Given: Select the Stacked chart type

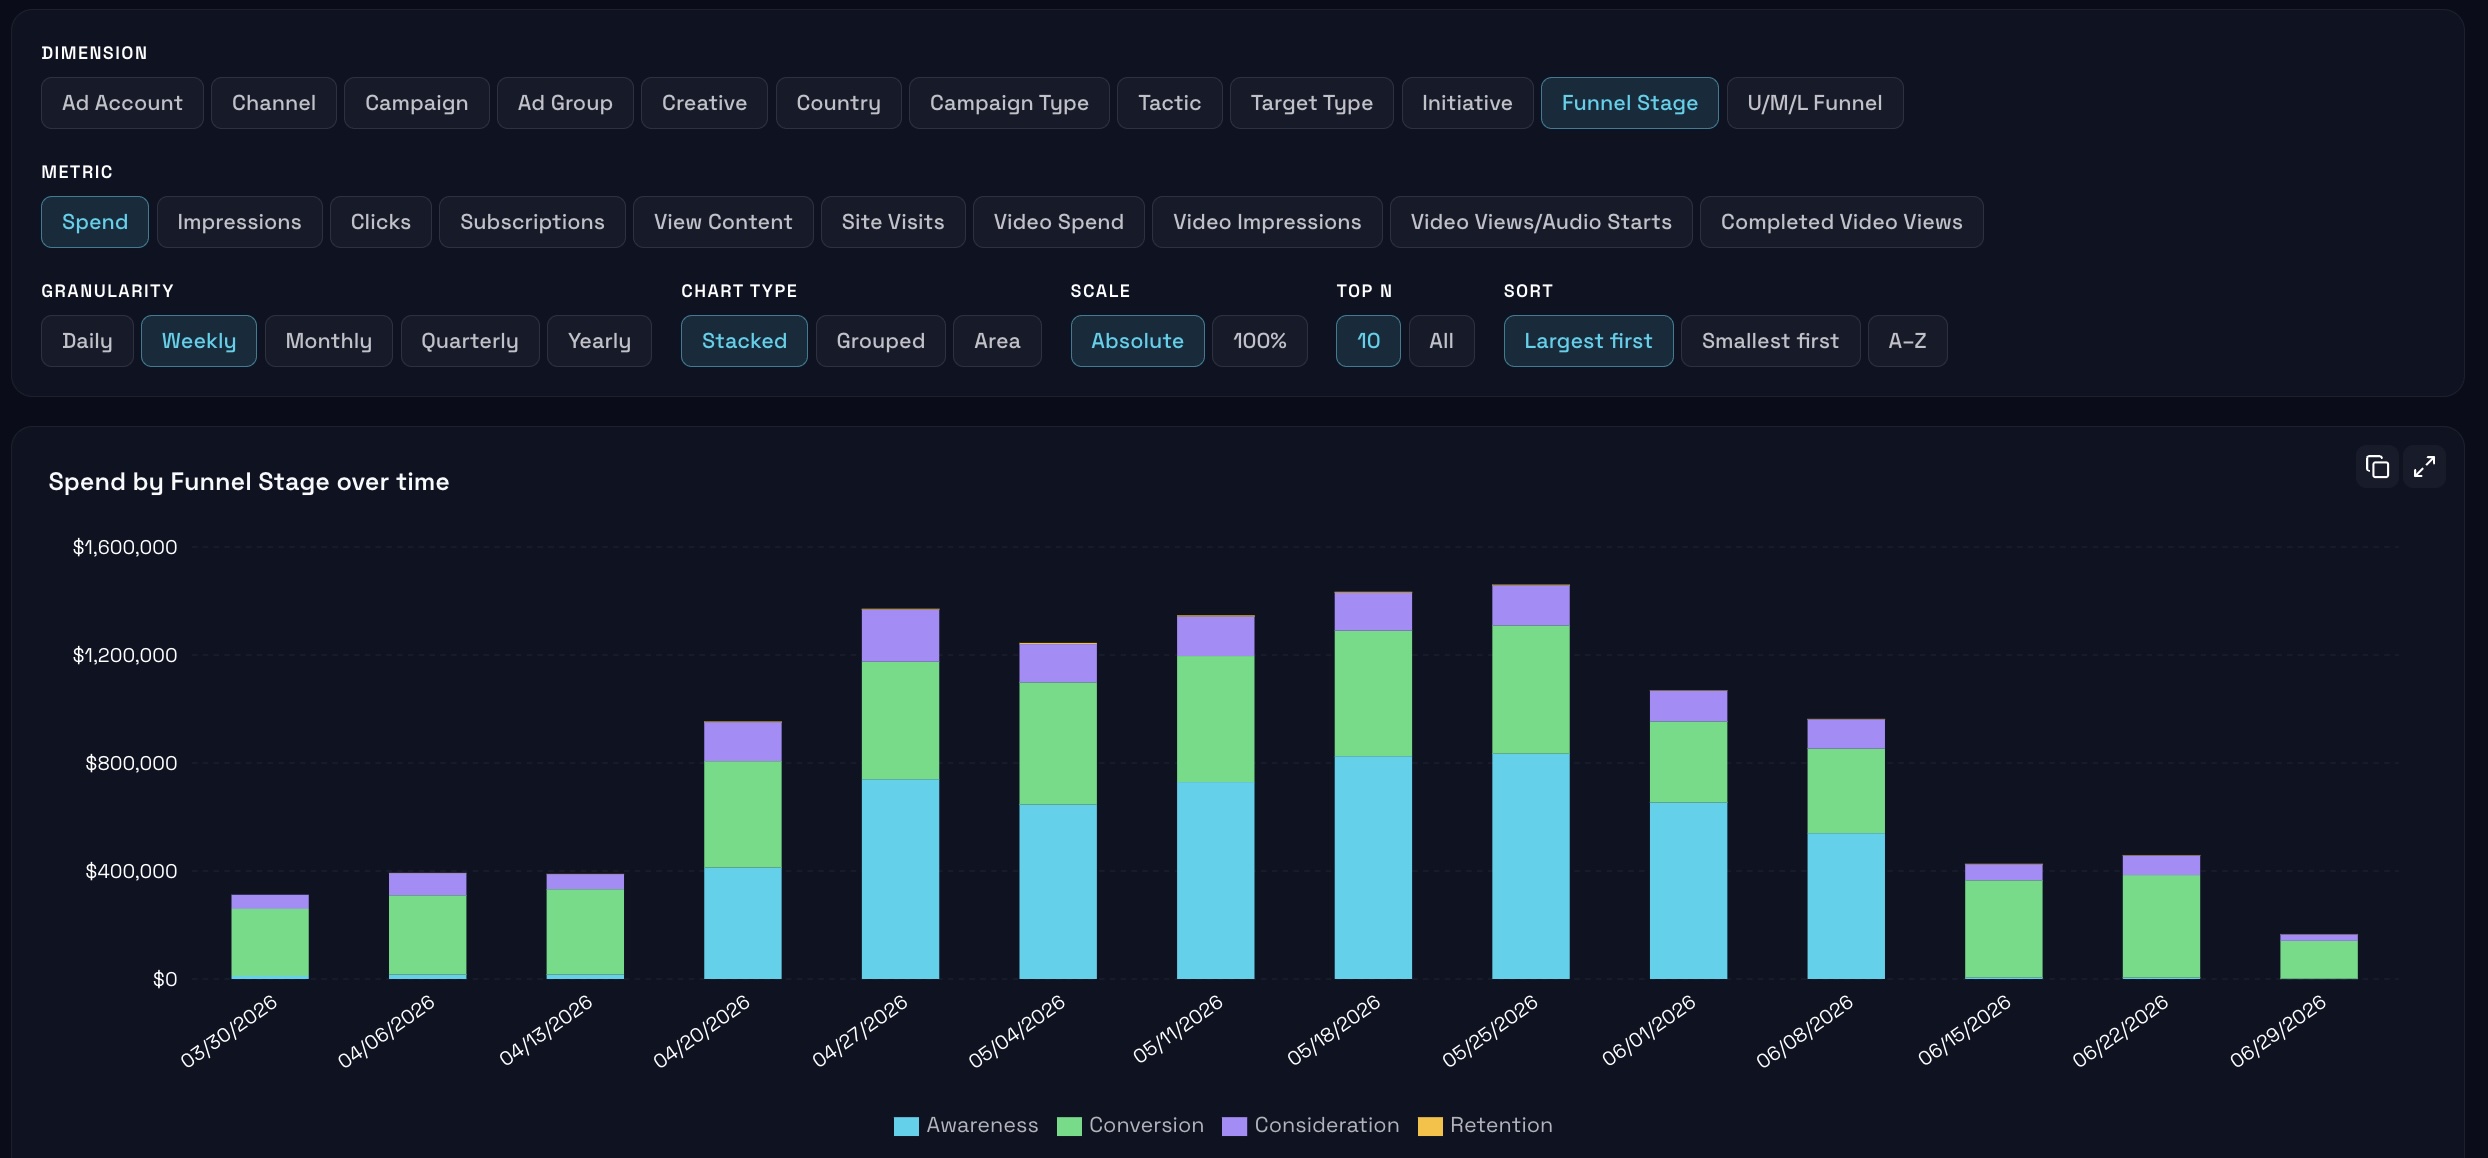Looking at the screenshot, I should [744, 341].
